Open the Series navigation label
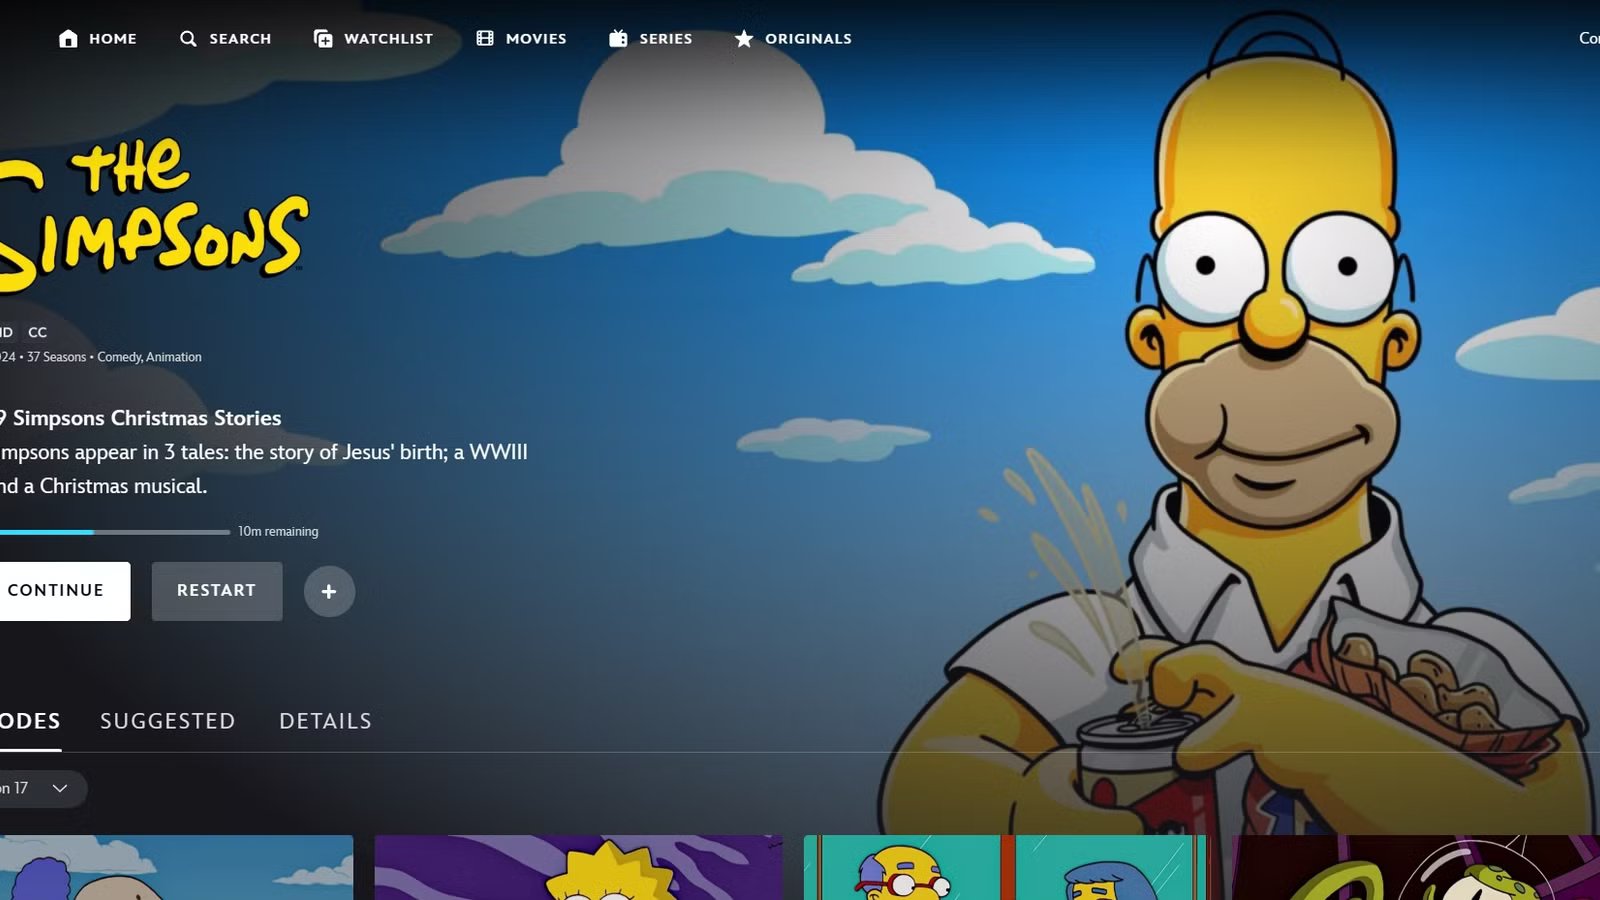 click(666, 38)
